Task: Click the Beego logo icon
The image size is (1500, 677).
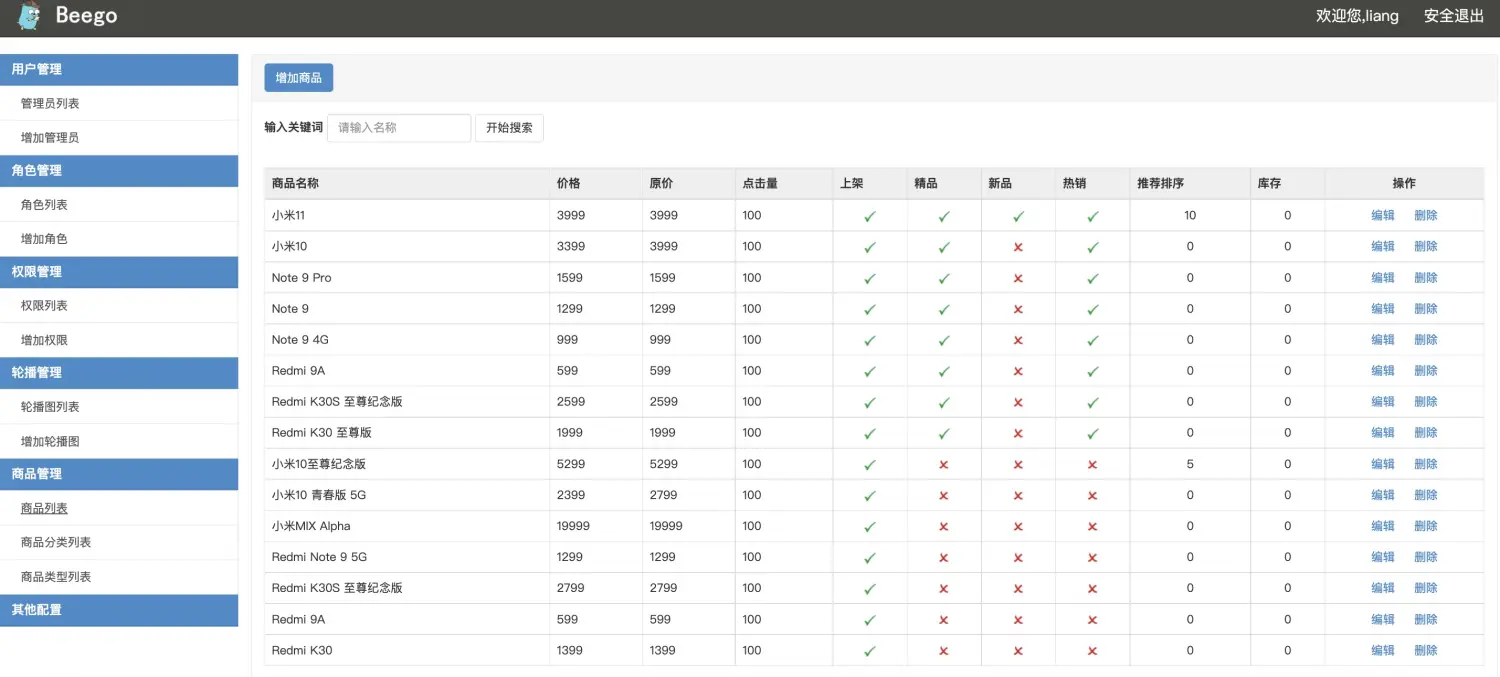Action: 29,16
